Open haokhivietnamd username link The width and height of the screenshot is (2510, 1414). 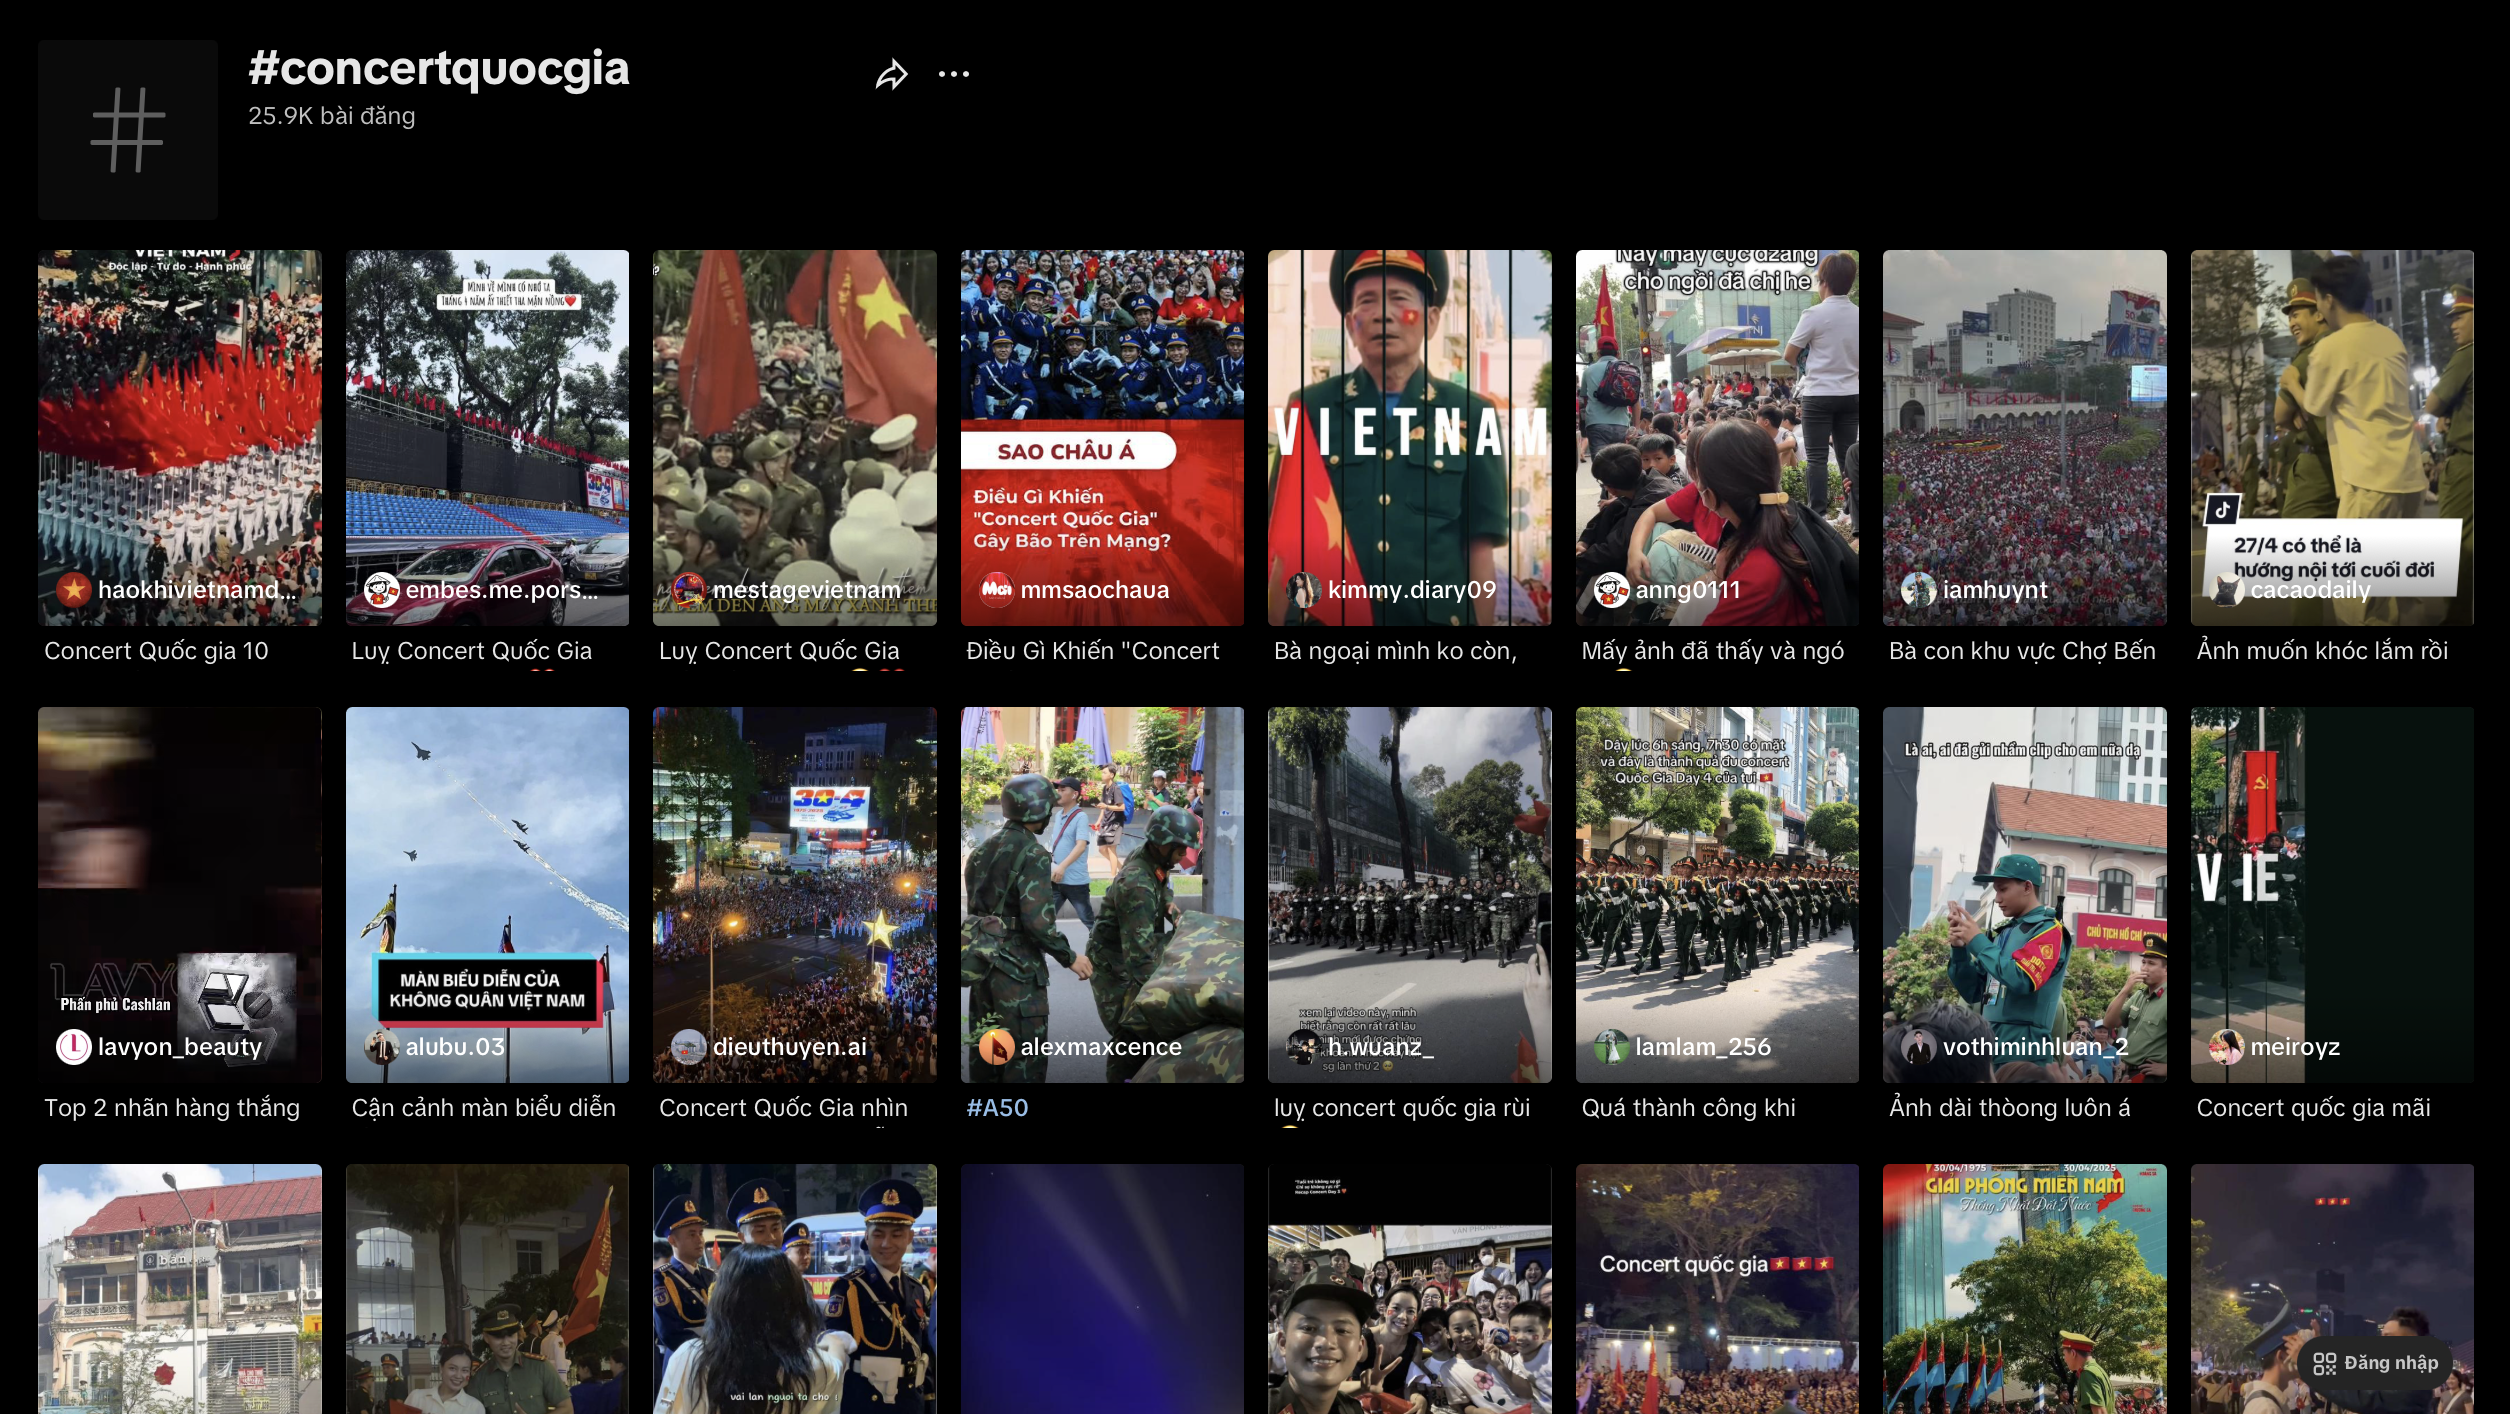tap(197, 590)
